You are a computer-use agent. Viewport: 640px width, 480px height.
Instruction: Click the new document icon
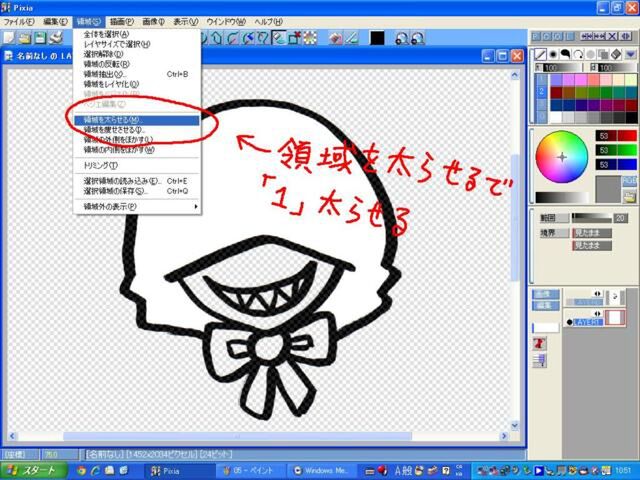pyautogui.click(x=9, y=38)
